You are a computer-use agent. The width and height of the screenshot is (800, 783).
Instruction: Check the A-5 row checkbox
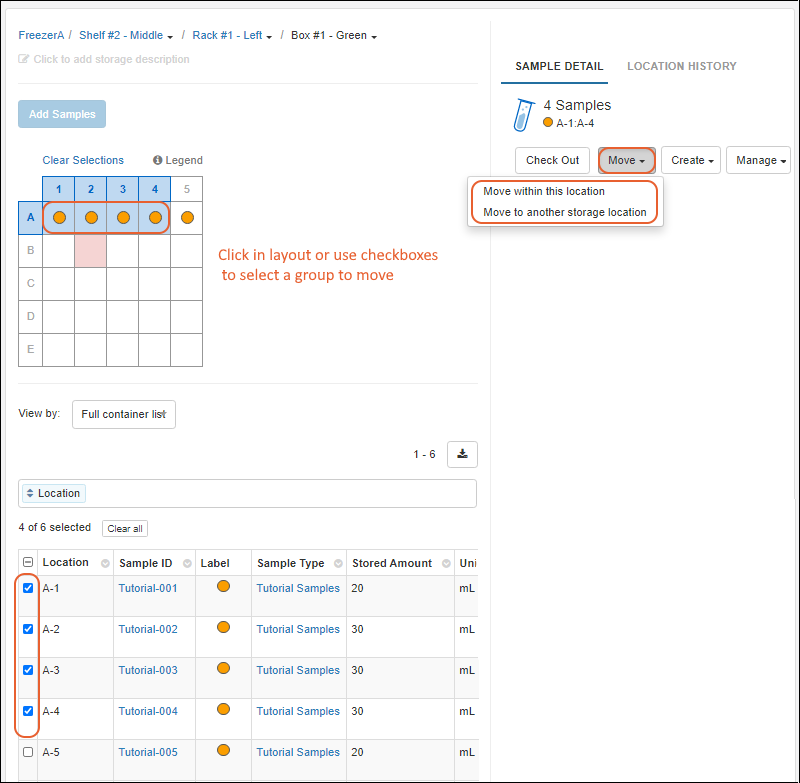(x=28, y=752)
